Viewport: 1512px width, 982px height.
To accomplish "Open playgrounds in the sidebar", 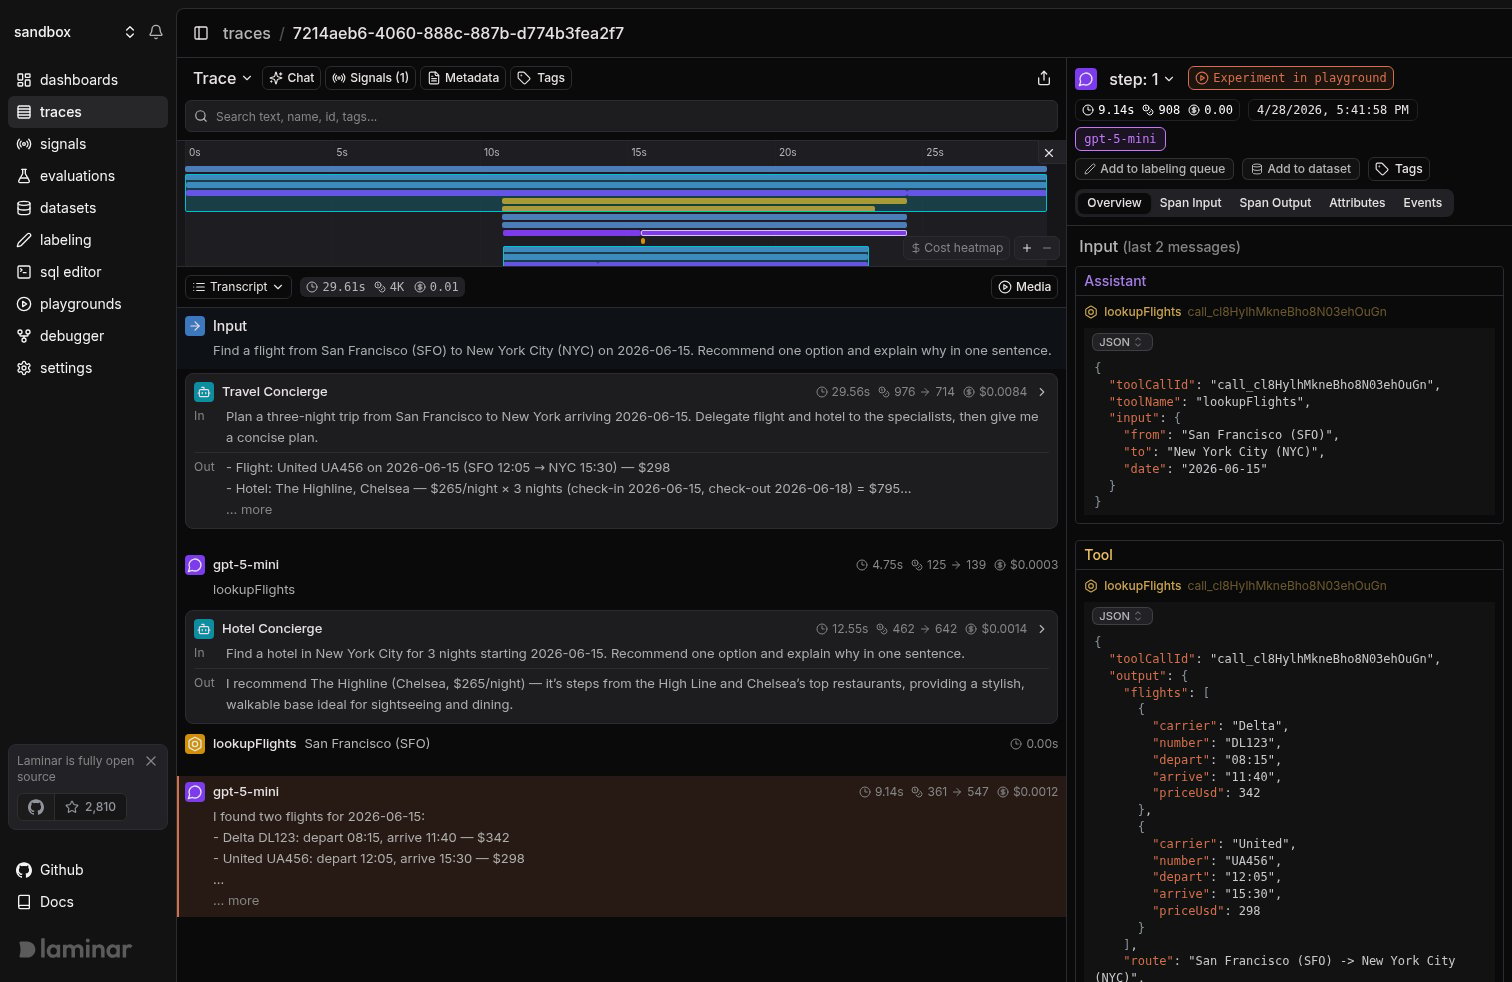I will click(88, 304).
